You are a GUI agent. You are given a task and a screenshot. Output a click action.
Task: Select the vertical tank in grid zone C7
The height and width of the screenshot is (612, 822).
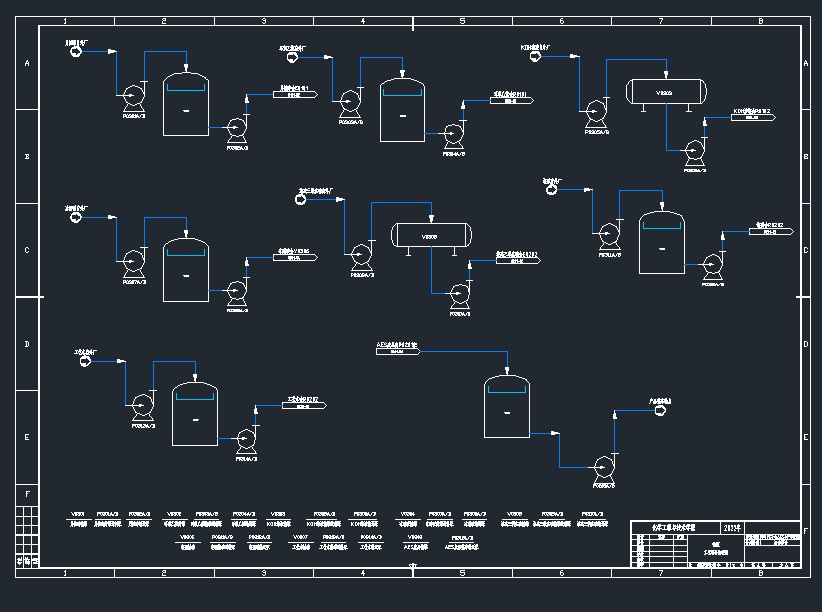click(x=662, y=242)
